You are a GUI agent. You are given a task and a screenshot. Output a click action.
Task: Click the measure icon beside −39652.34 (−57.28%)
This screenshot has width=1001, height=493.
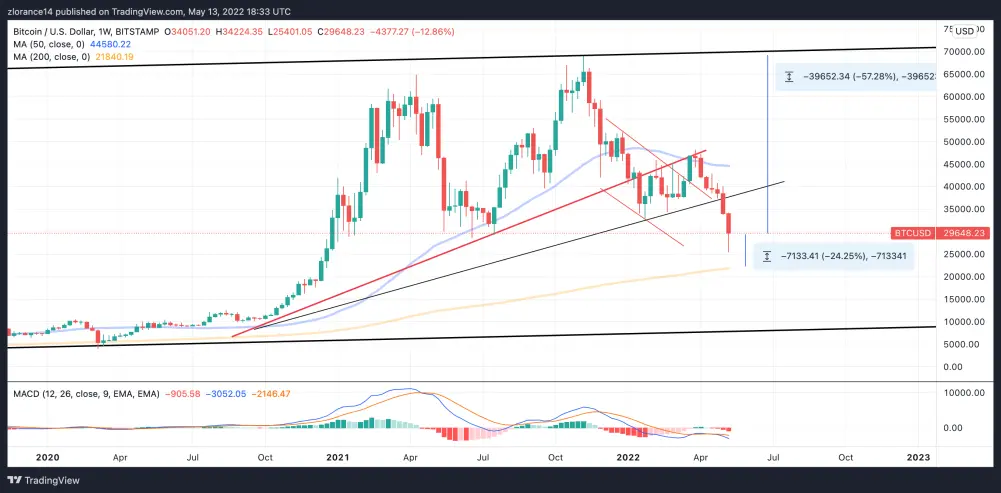tap(789, 77)
